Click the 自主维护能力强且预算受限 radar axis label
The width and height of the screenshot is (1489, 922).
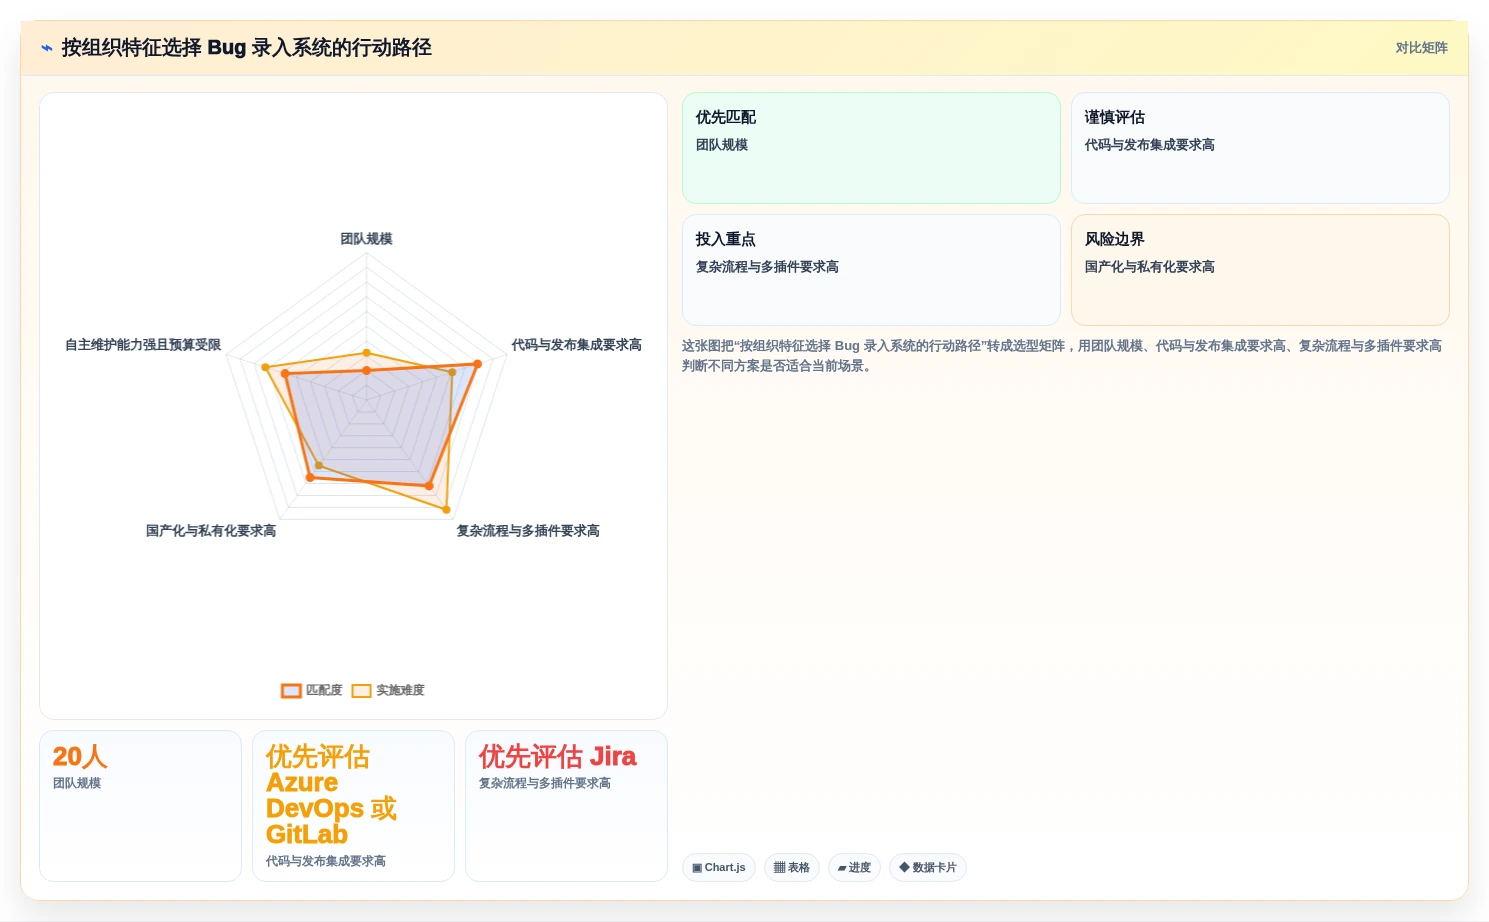[143, 345]
